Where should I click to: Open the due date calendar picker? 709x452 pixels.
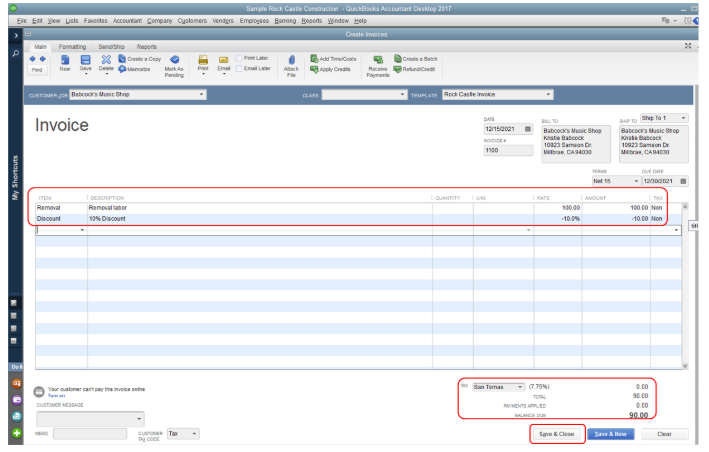(x=683, y=181)
